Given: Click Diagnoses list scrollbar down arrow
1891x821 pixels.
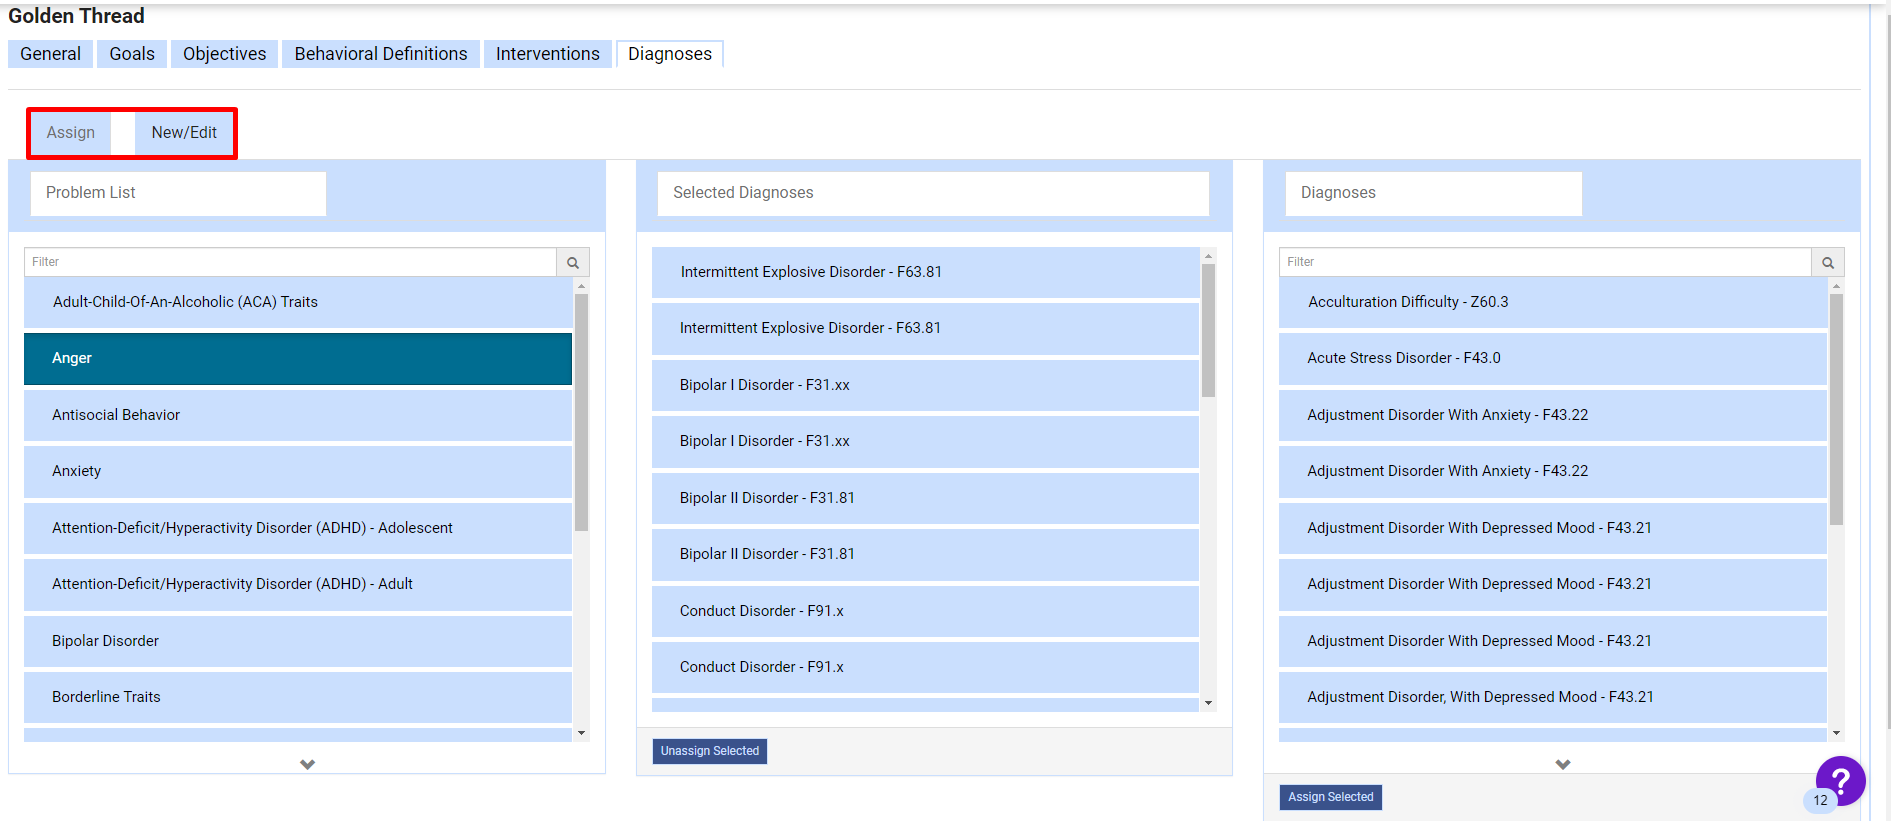Looking at the screenshot, I should tap(1836, 733).
